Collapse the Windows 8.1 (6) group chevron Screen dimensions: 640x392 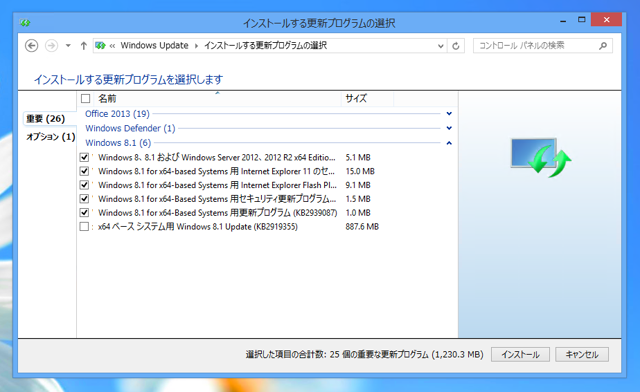tap(449, 143)
